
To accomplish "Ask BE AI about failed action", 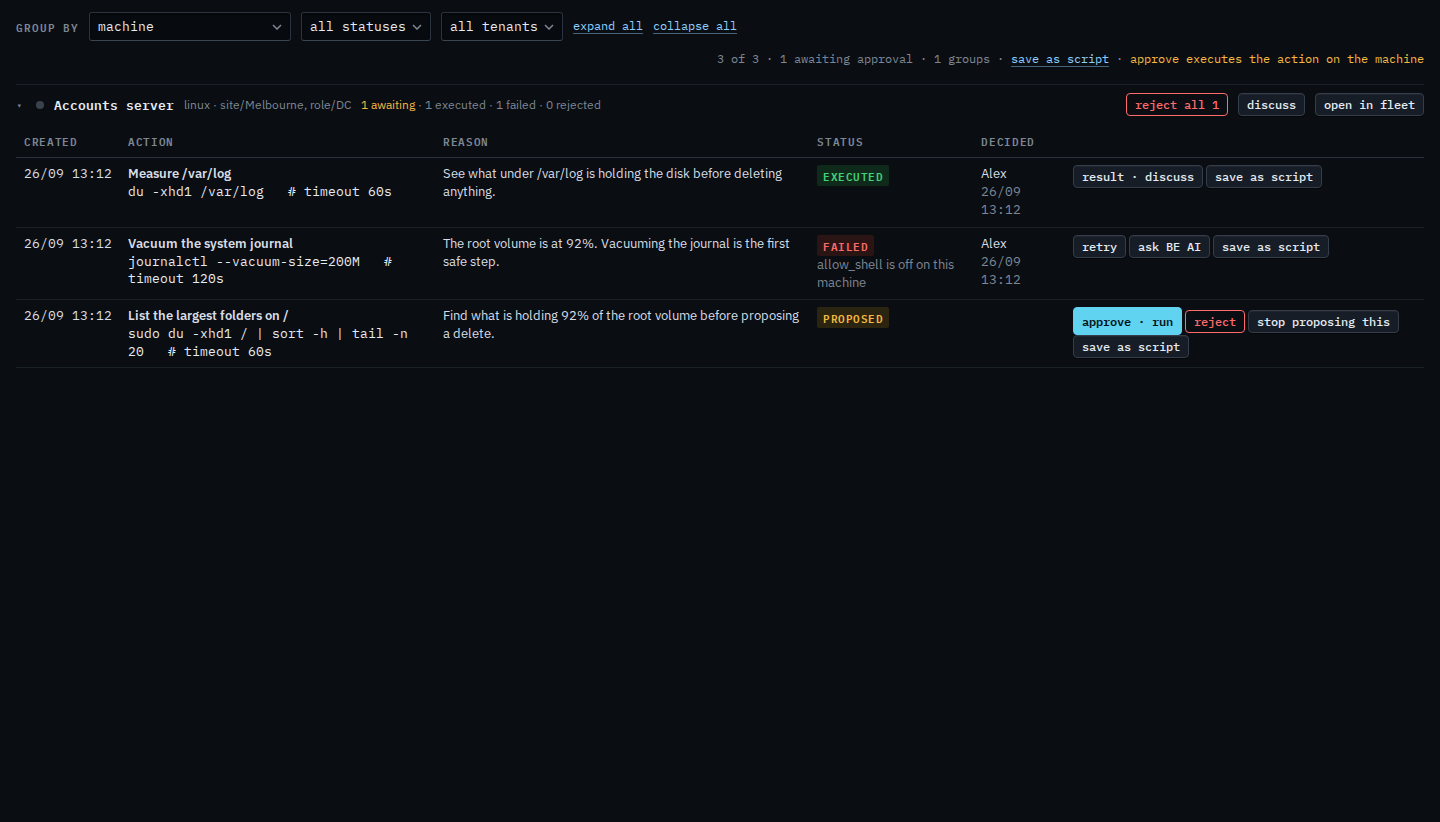I will pyautogui.click(x=1169, y=247).
